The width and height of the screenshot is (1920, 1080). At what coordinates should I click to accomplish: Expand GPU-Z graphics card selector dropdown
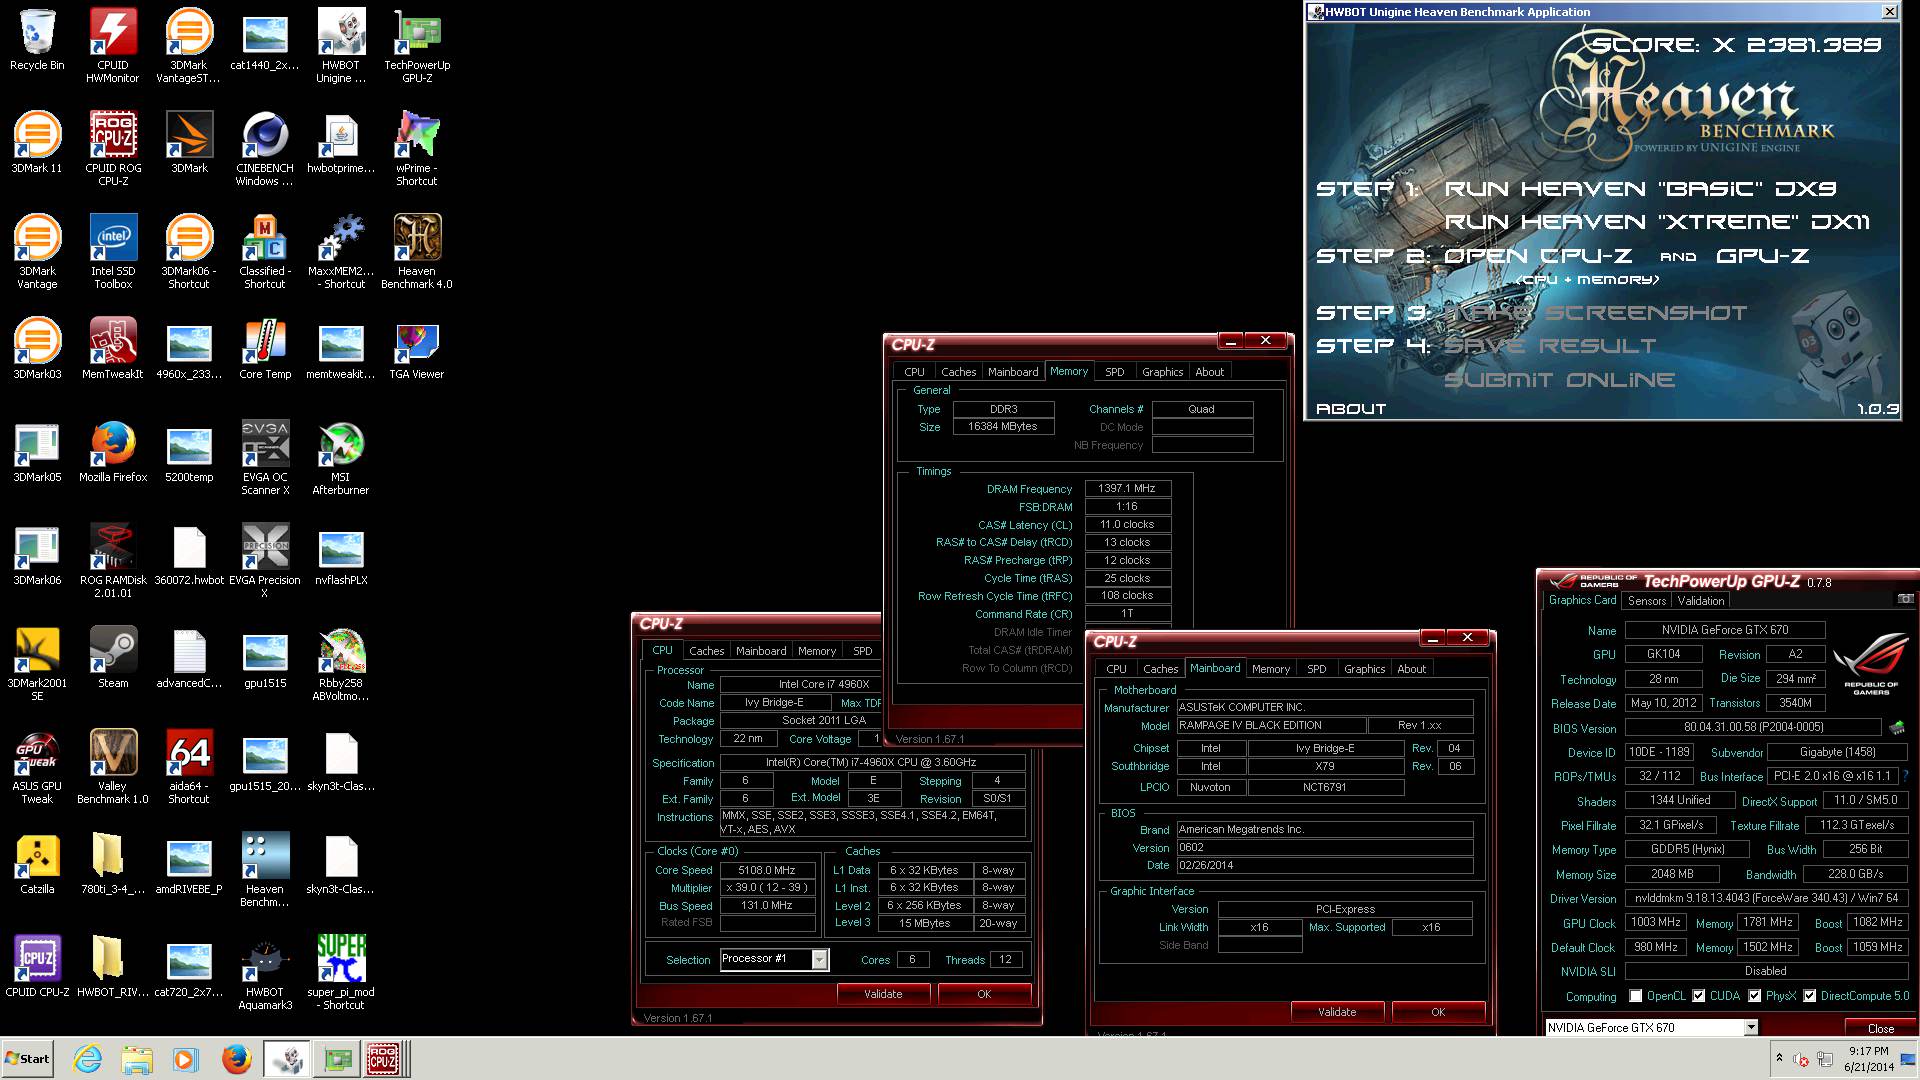click(1751, 1027)
